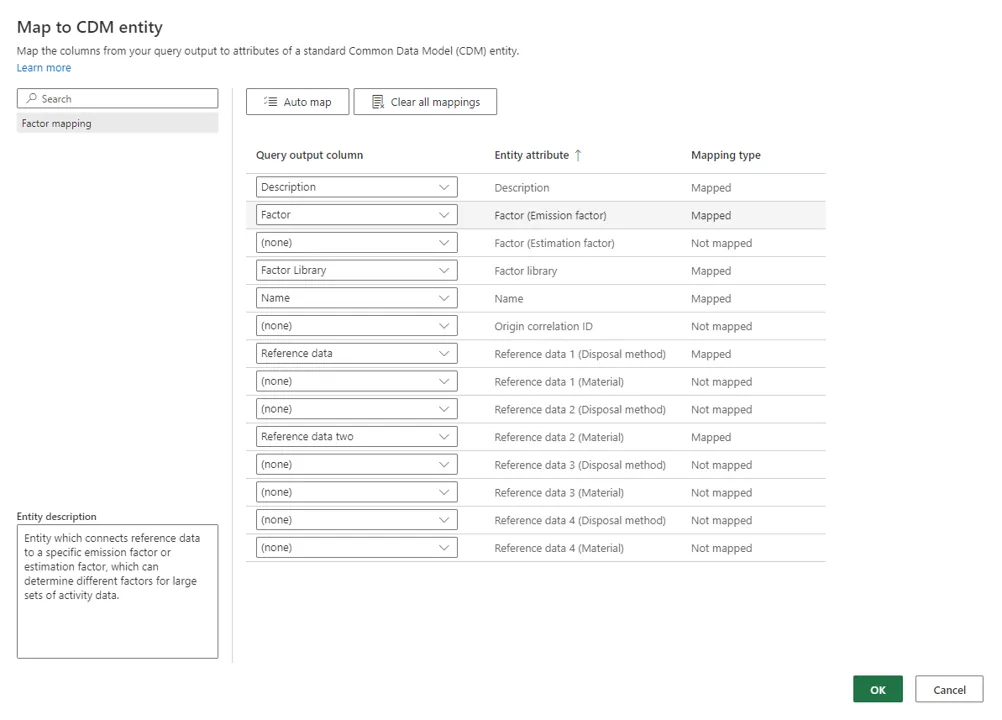Open dropdown for Name attribute row

[x=357, y=298]
